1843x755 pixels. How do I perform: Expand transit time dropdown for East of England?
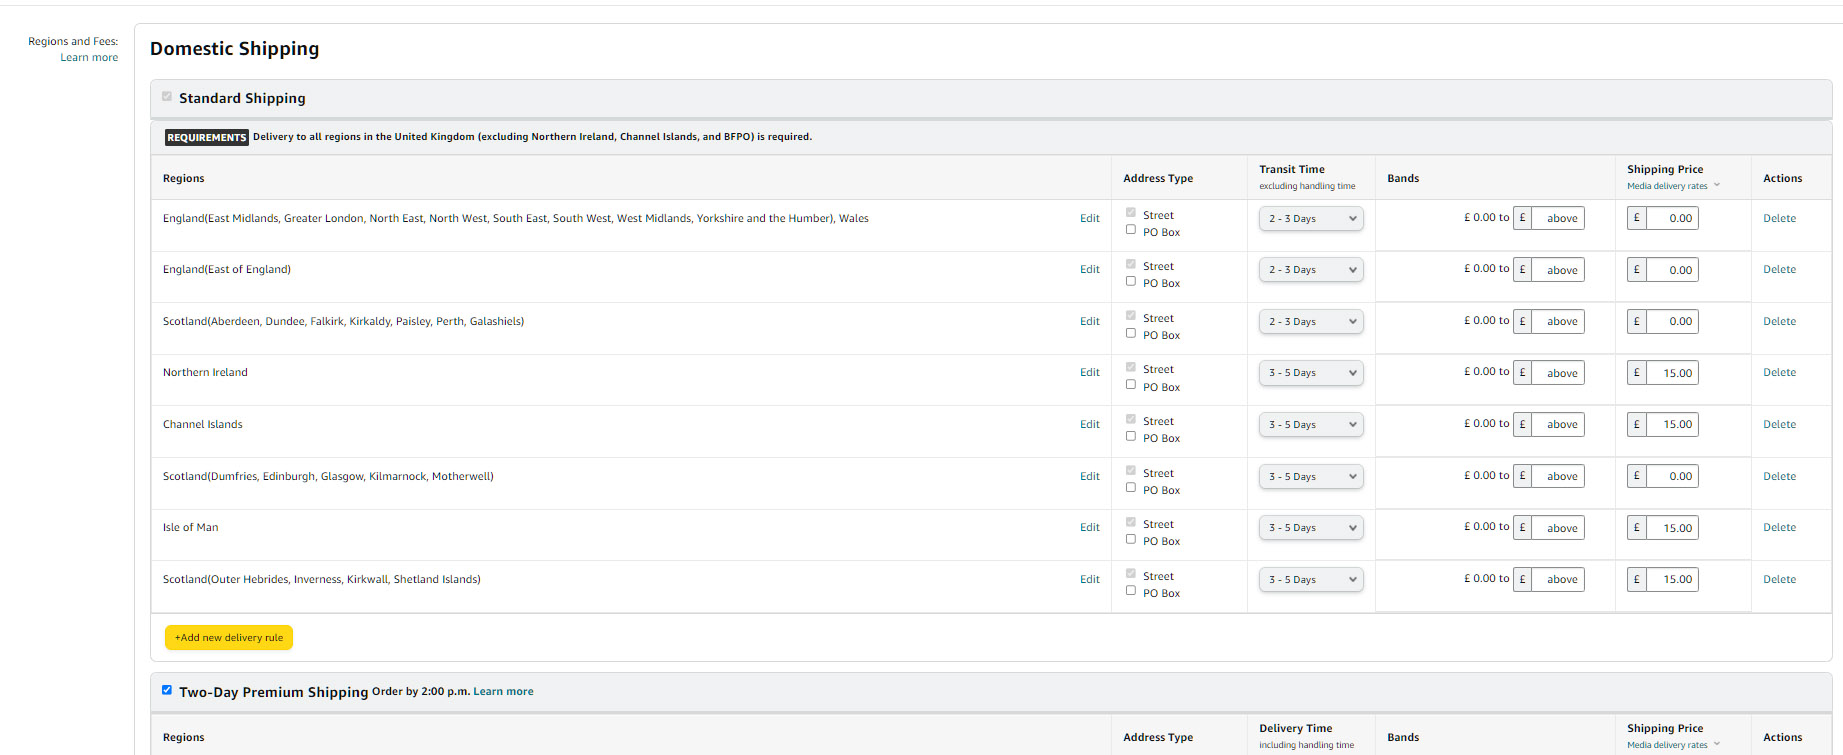pos(1310,270)
